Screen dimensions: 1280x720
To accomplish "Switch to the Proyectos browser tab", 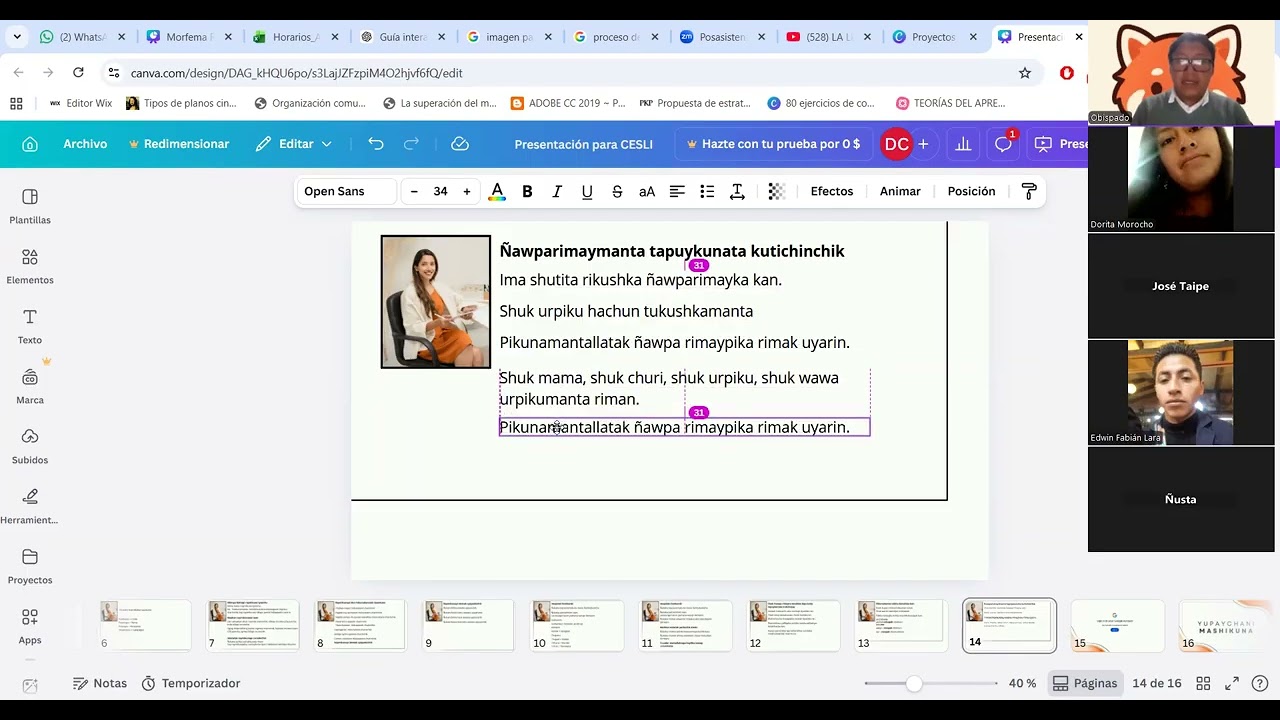I will pyautogui.click(x=934, y=37).
